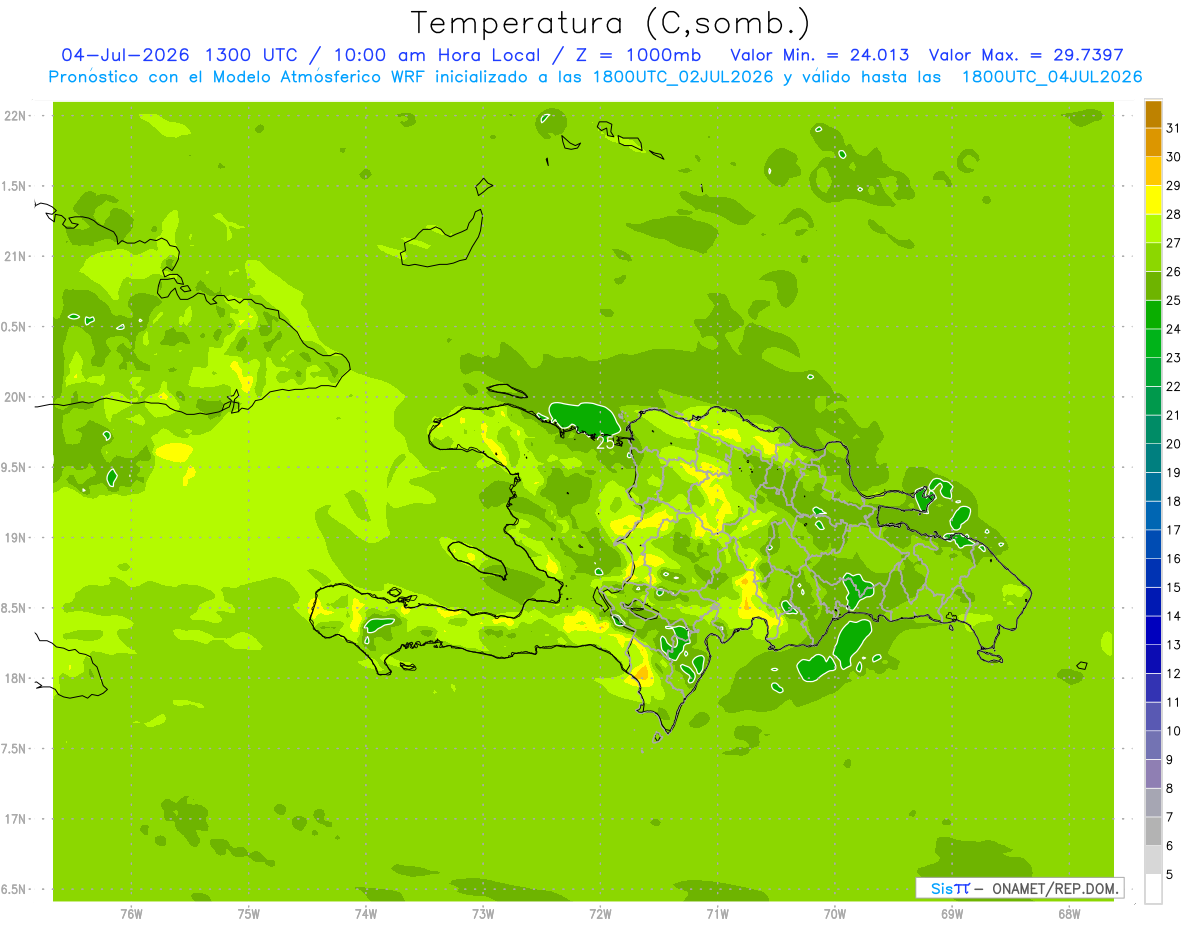Click the "1800UTC_04JUL2026" valid-until time
This screenshot has width=1200, height=927.
click(x=1052, y=77)
